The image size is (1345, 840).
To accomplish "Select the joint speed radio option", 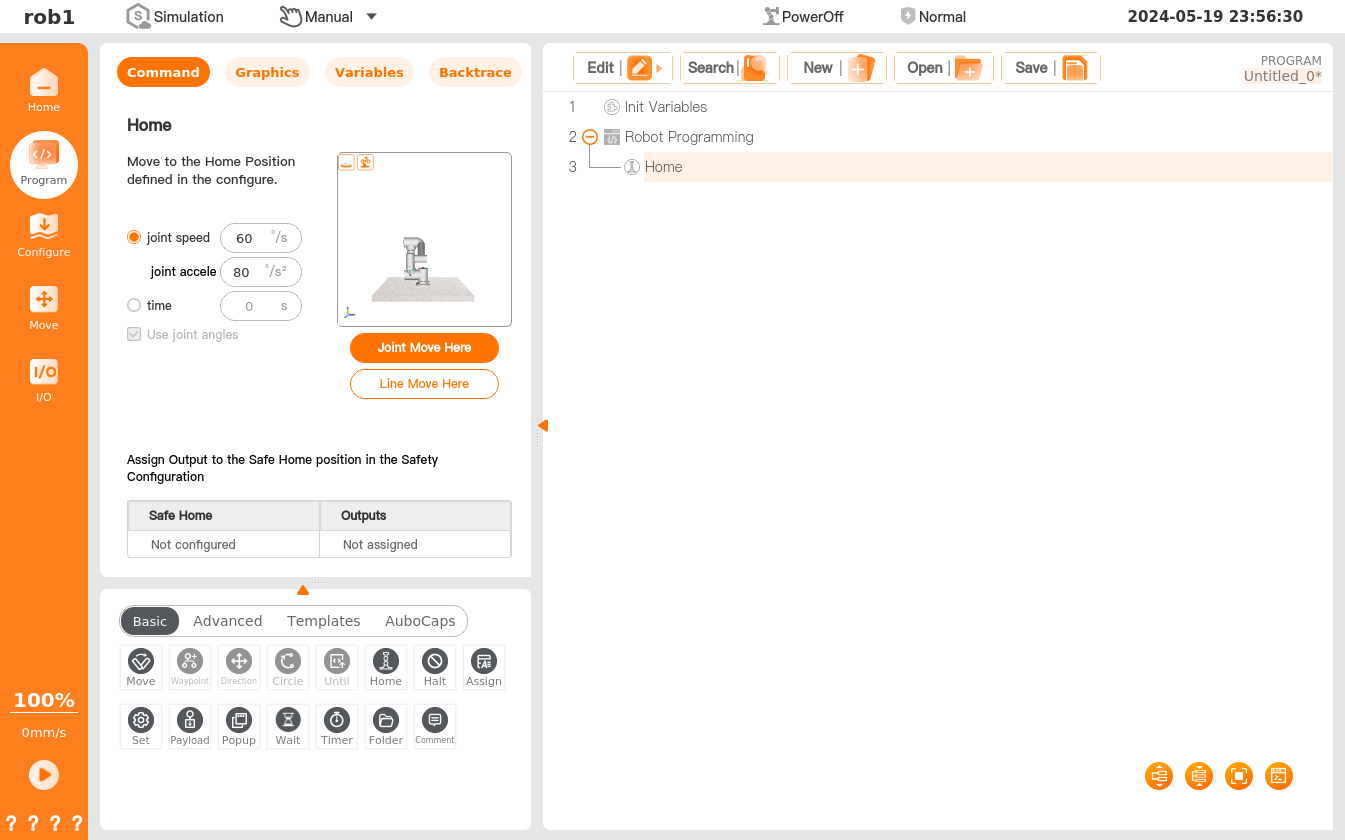I will point(134,238).
